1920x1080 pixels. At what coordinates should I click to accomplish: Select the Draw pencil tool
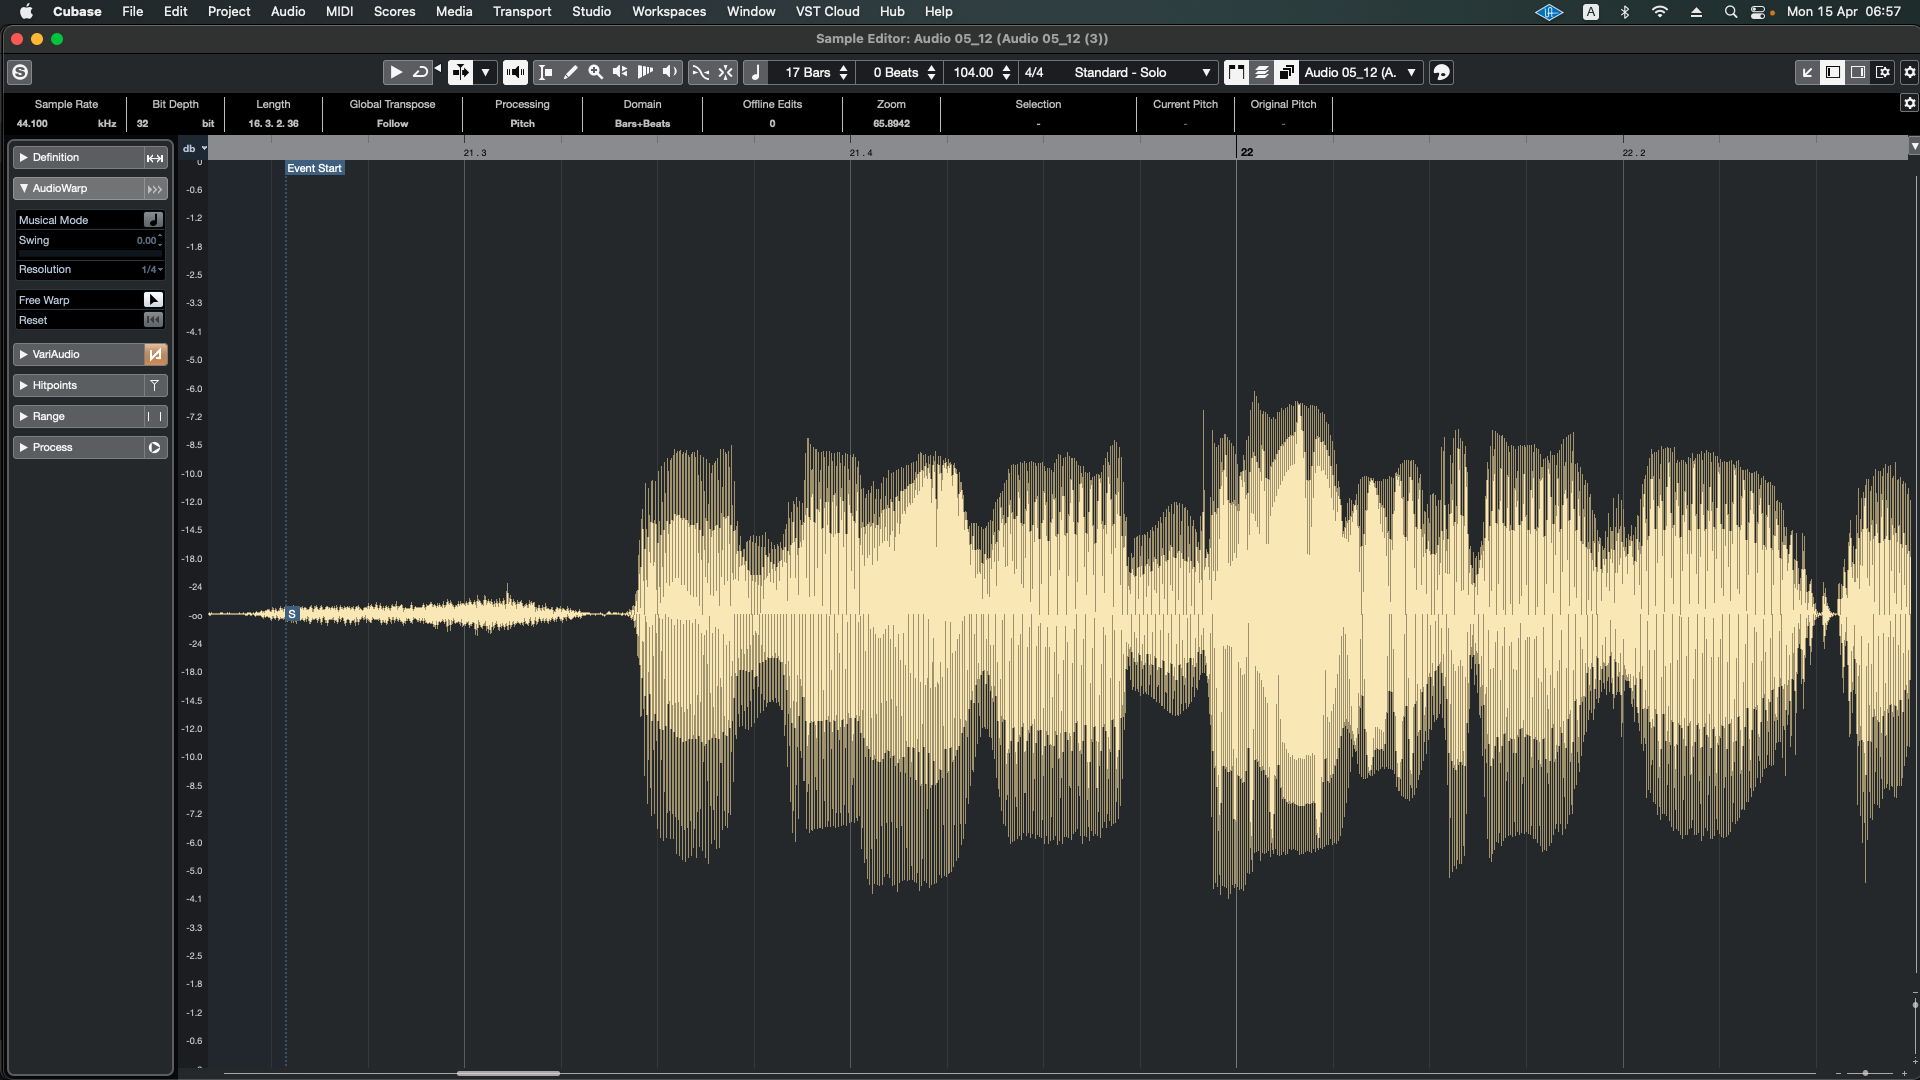(x=571, y=72)
